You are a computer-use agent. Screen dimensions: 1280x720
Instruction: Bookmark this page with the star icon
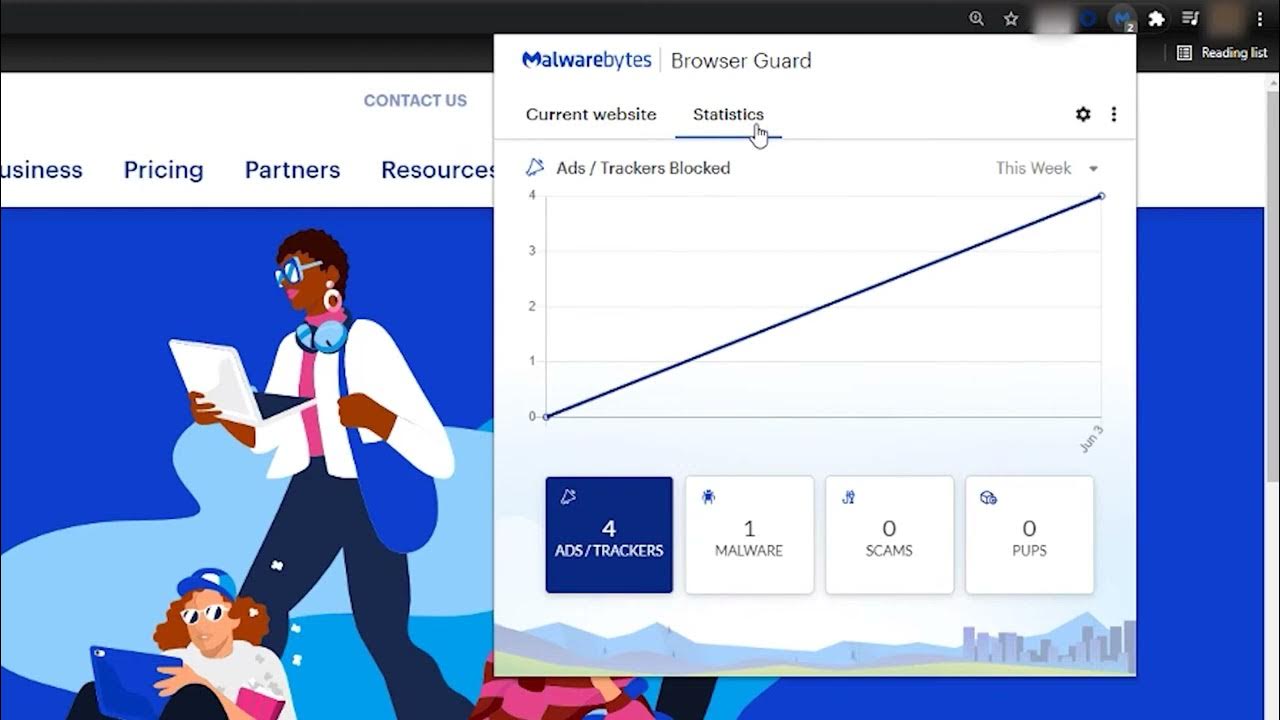pyautogui.click(x=1011, y=18)
